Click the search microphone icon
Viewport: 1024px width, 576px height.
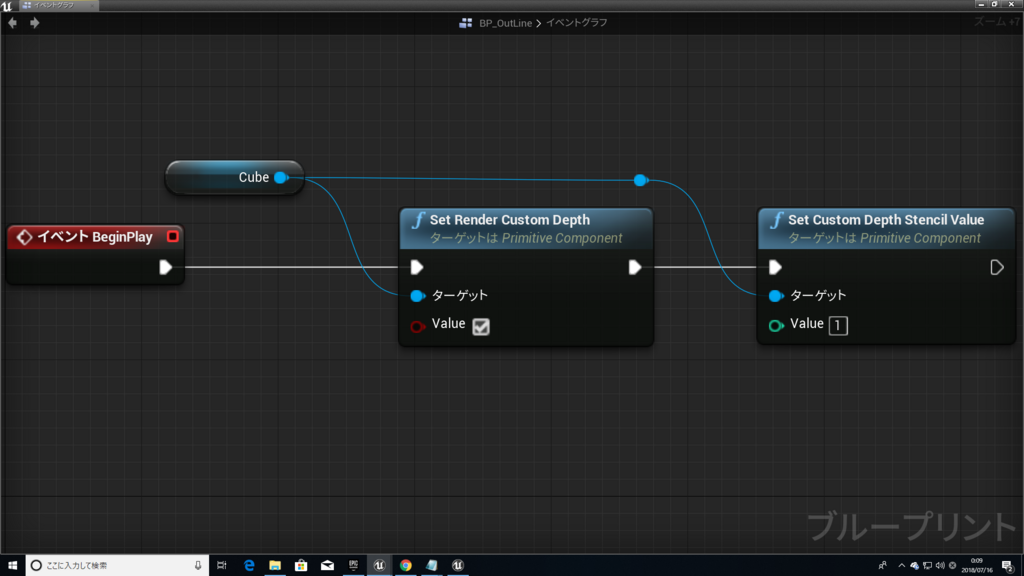pos(198,566)
